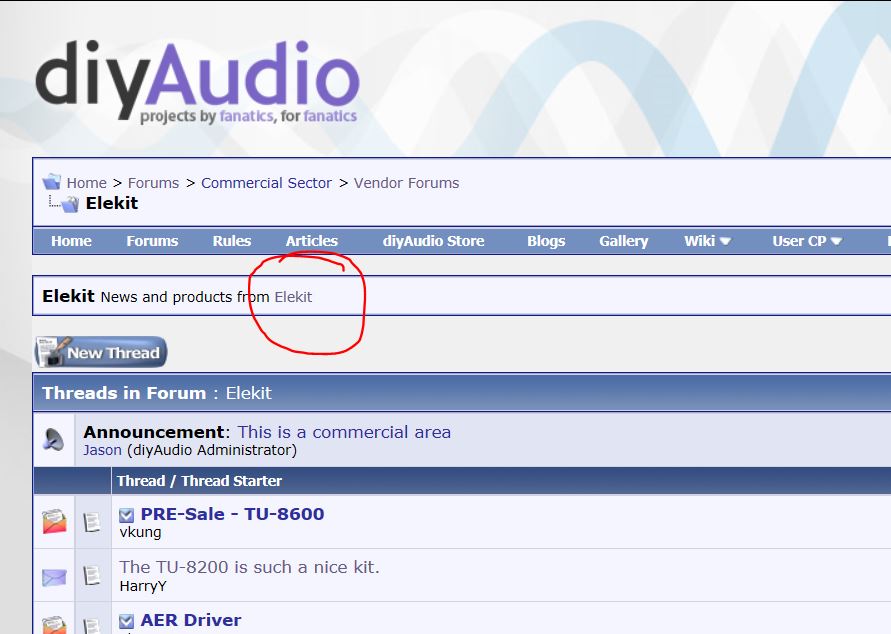
Task: Open 'The TU-8200 is such a nice kit.' thread
Action: [249, 567]
